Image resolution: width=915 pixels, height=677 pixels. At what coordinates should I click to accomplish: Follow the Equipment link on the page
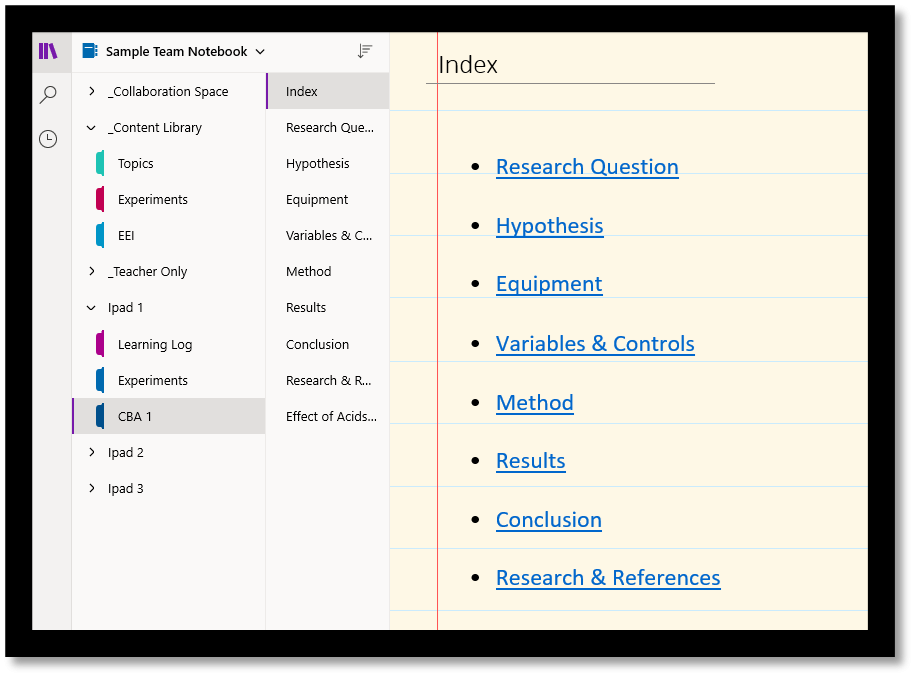coord(549,284)
